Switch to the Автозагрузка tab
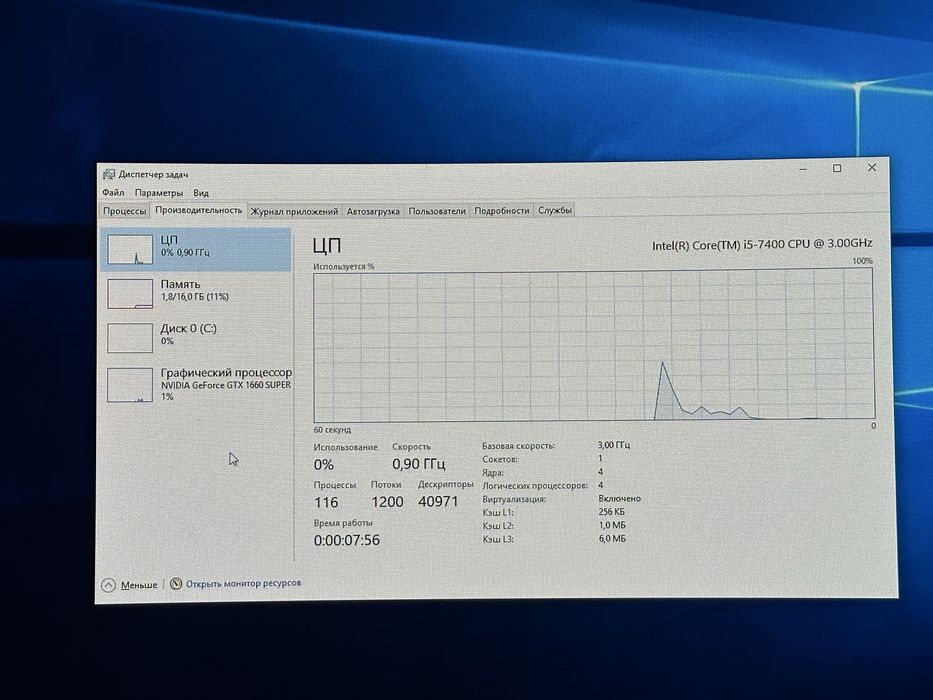 click(373, 211)
